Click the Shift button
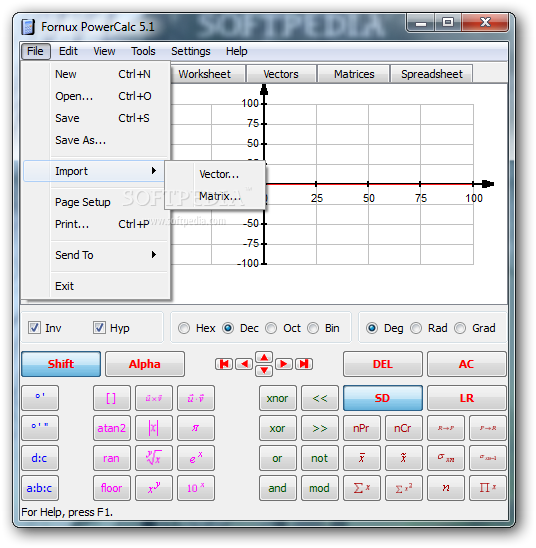Image resolution: width=536 pixels, height=548 pixels. [x=61, y=364]
